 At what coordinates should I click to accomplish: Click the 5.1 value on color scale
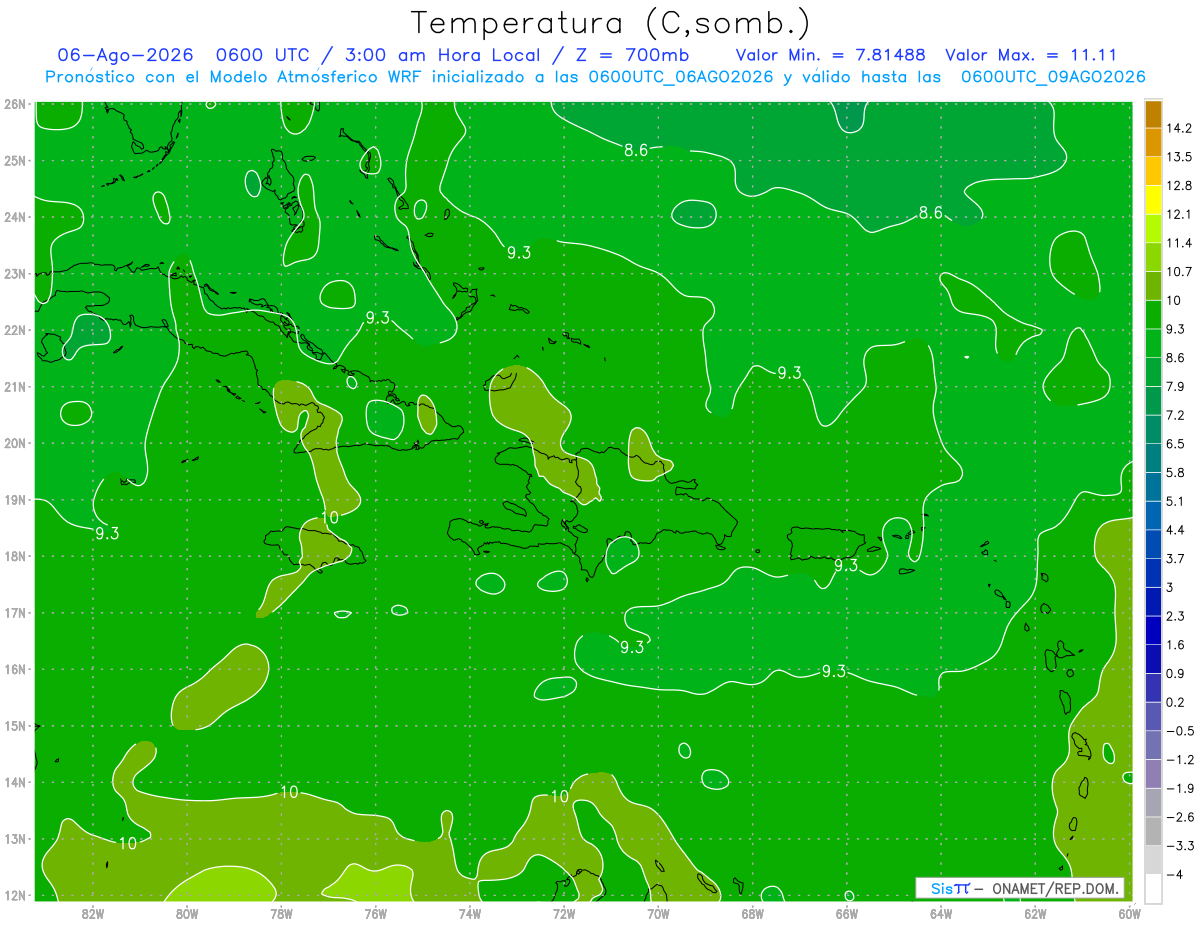[x=1176, y=501]
